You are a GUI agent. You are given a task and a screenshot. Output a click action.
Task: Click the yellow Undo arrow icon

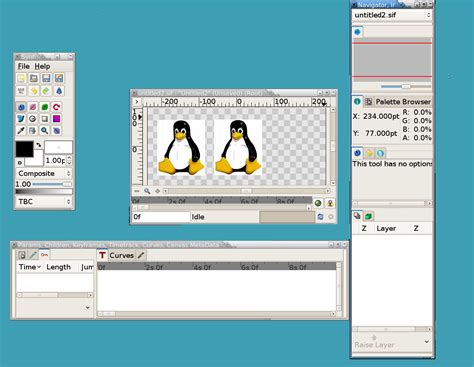(x=34, y=91)
